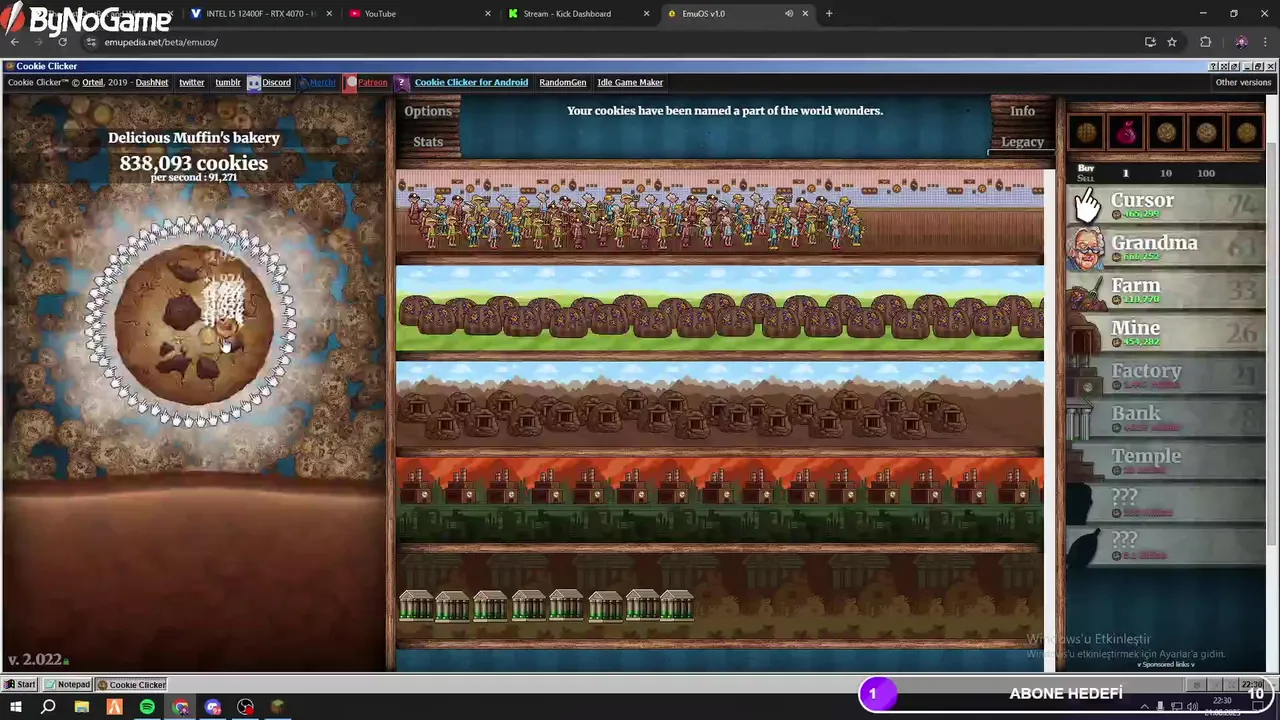Click the first ??? locked building
Viewport: 1280px width, 720px height.
[x=1166, y=503]
